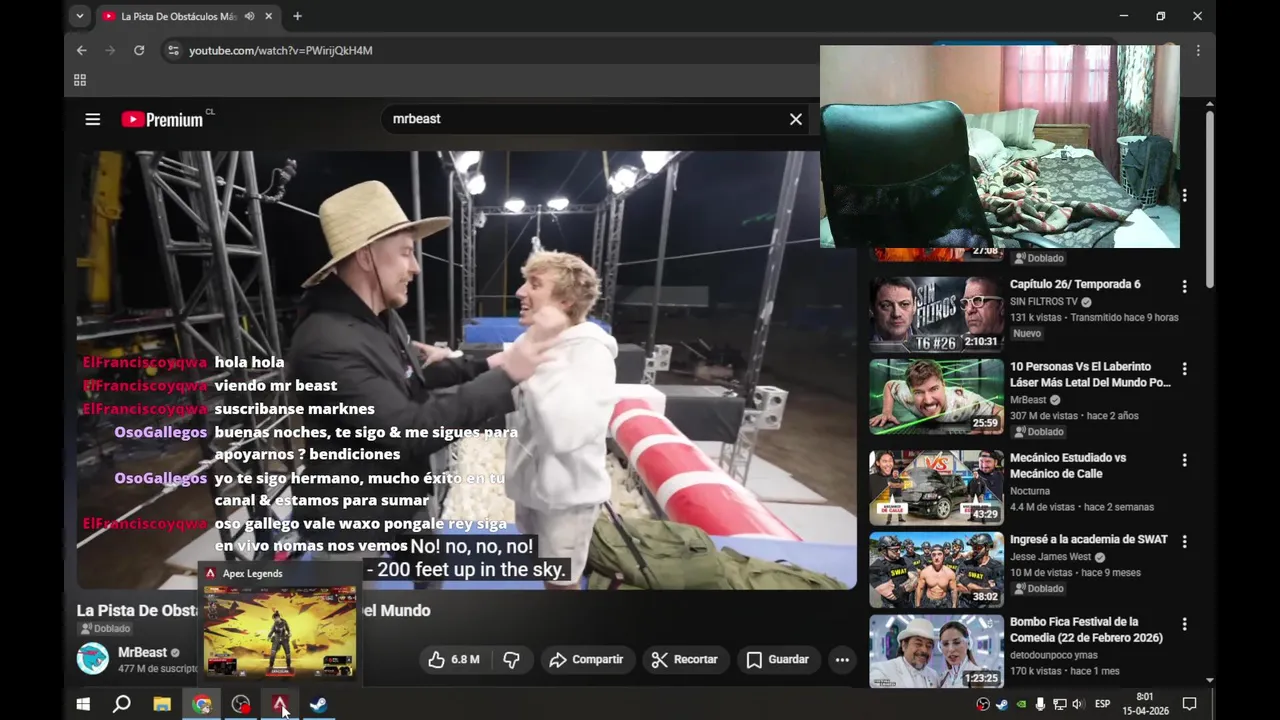Open the Windows notification center

click(1190, 704)
